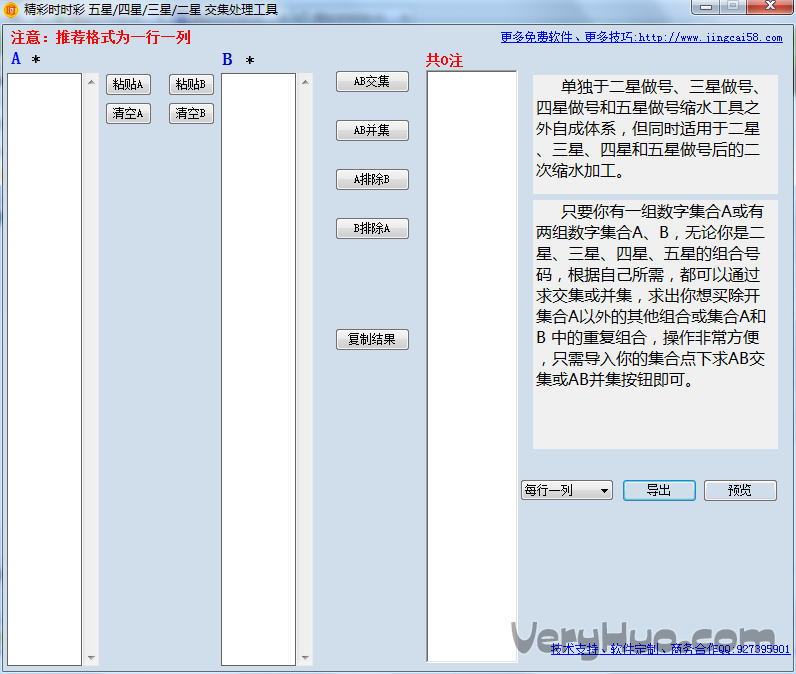Open the 每行一列 format dropdown

(567, 490)
